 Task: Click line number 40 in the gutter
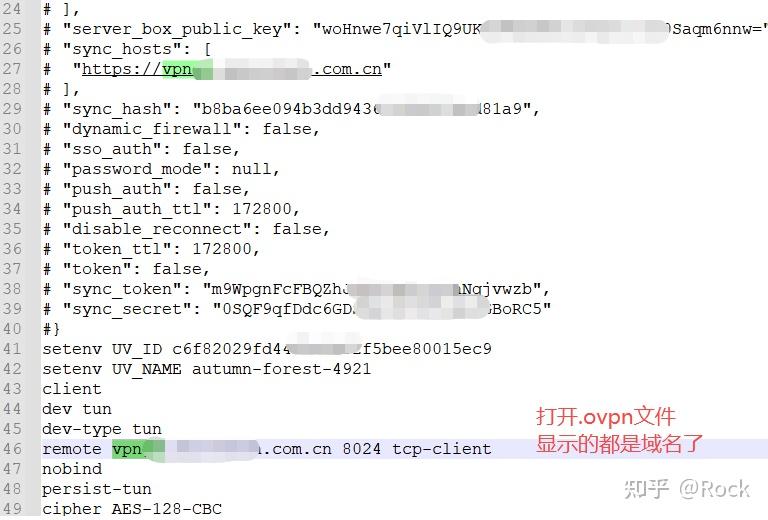(x=12, y=329)
